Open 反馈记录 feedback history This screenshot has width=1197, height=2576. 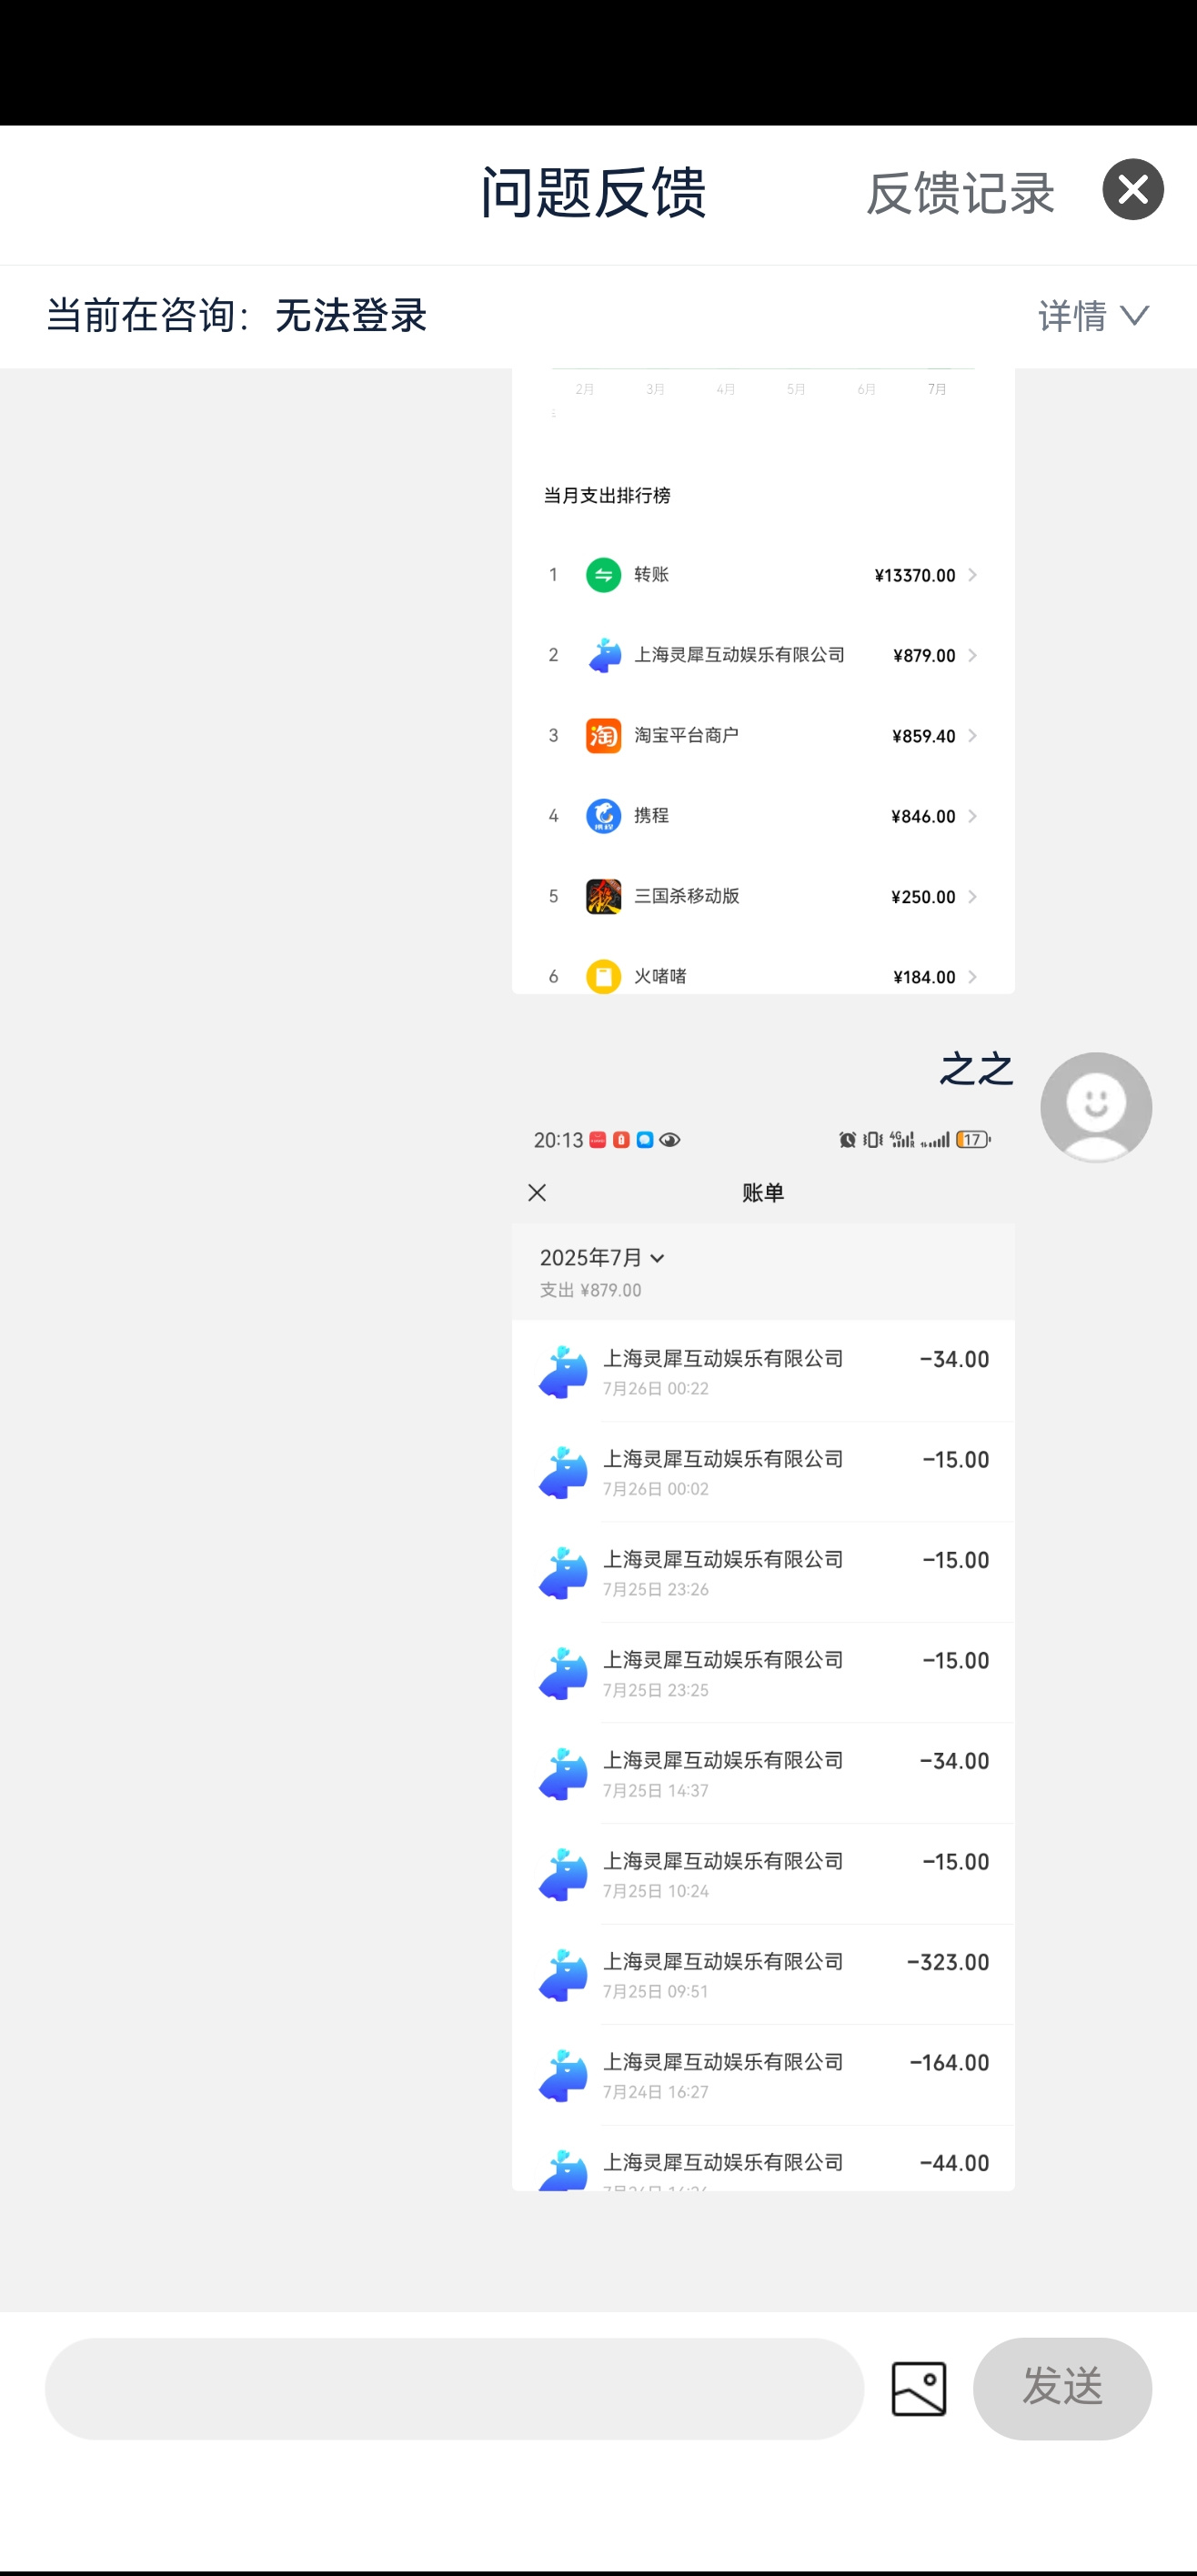960,193
